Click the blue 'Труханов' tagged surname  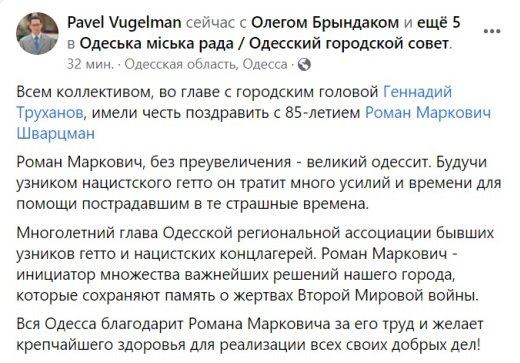click(x=50, y=113)
